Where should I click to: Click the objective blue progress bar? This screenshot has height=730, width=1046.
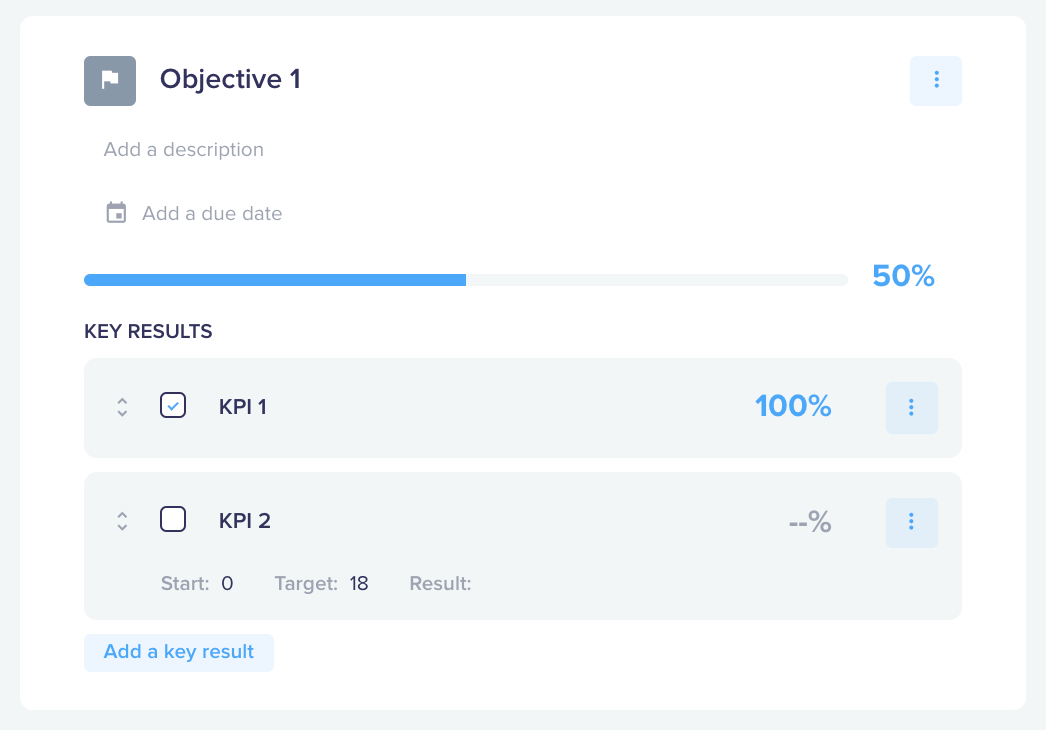[466, 280]
